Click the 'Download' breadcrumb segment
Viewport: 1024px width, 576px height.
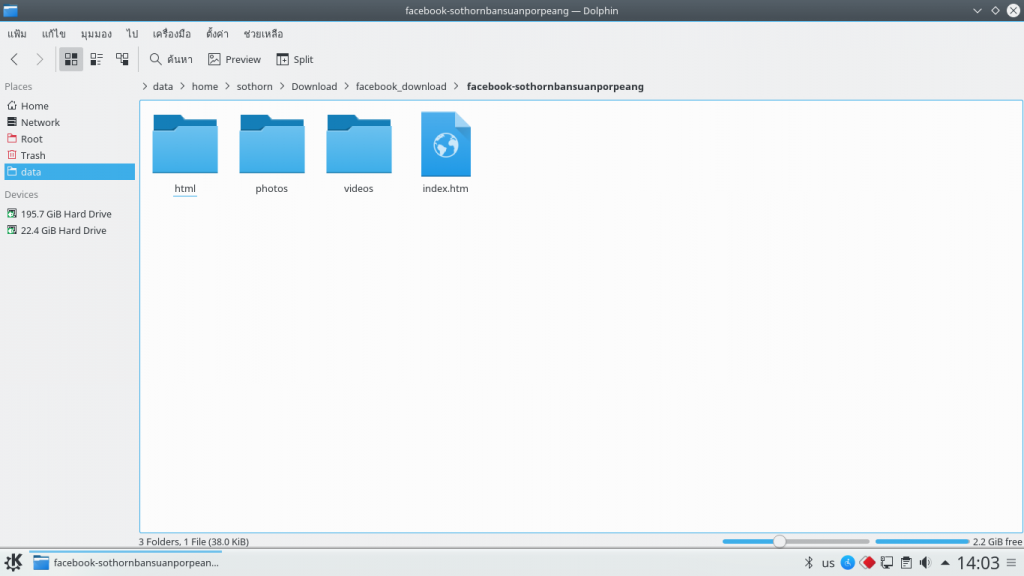314,86
